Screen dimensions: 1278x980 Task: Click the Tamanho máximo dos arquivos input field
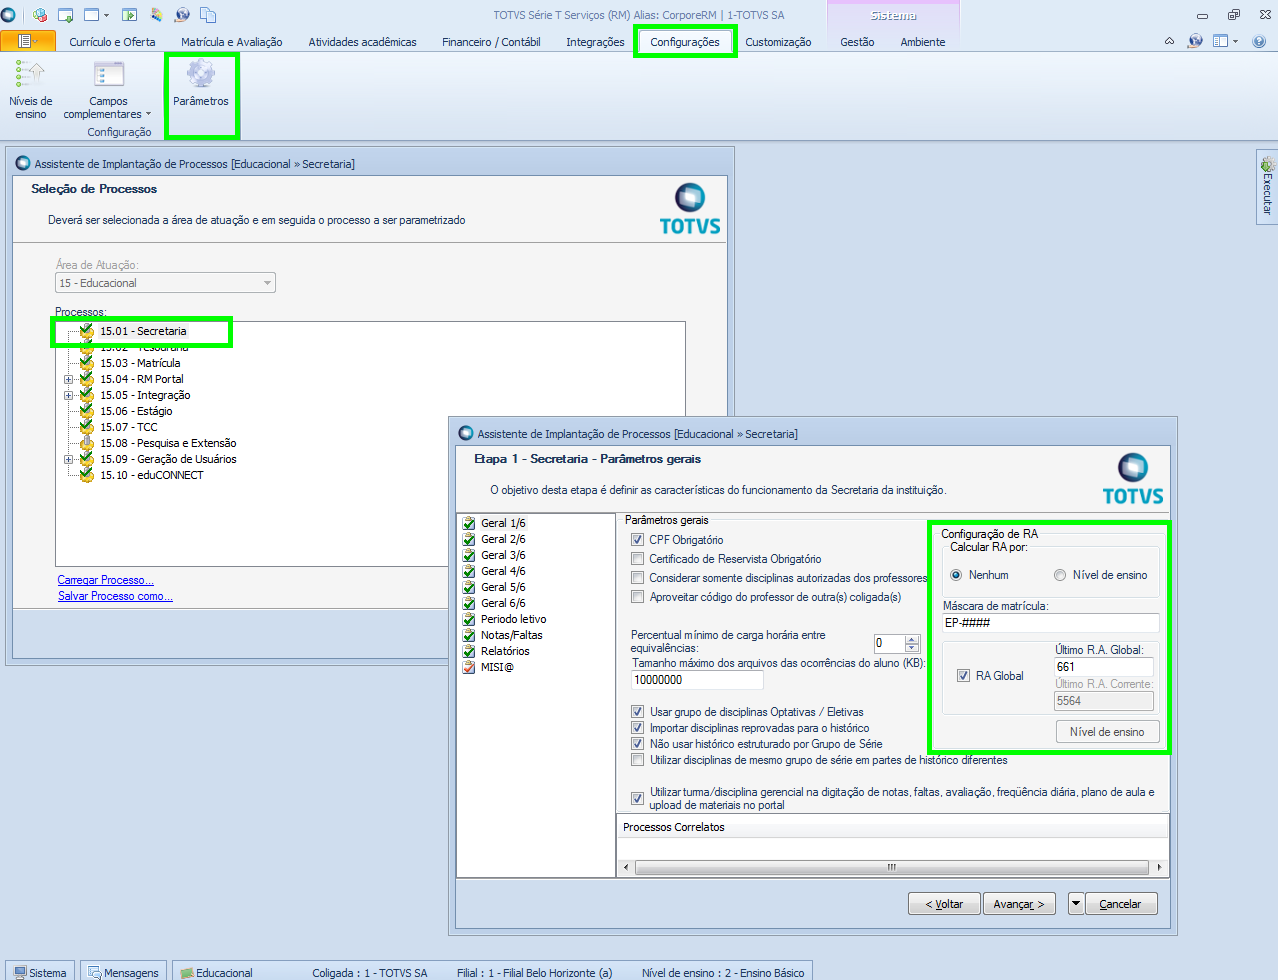[x=697, y=680]
